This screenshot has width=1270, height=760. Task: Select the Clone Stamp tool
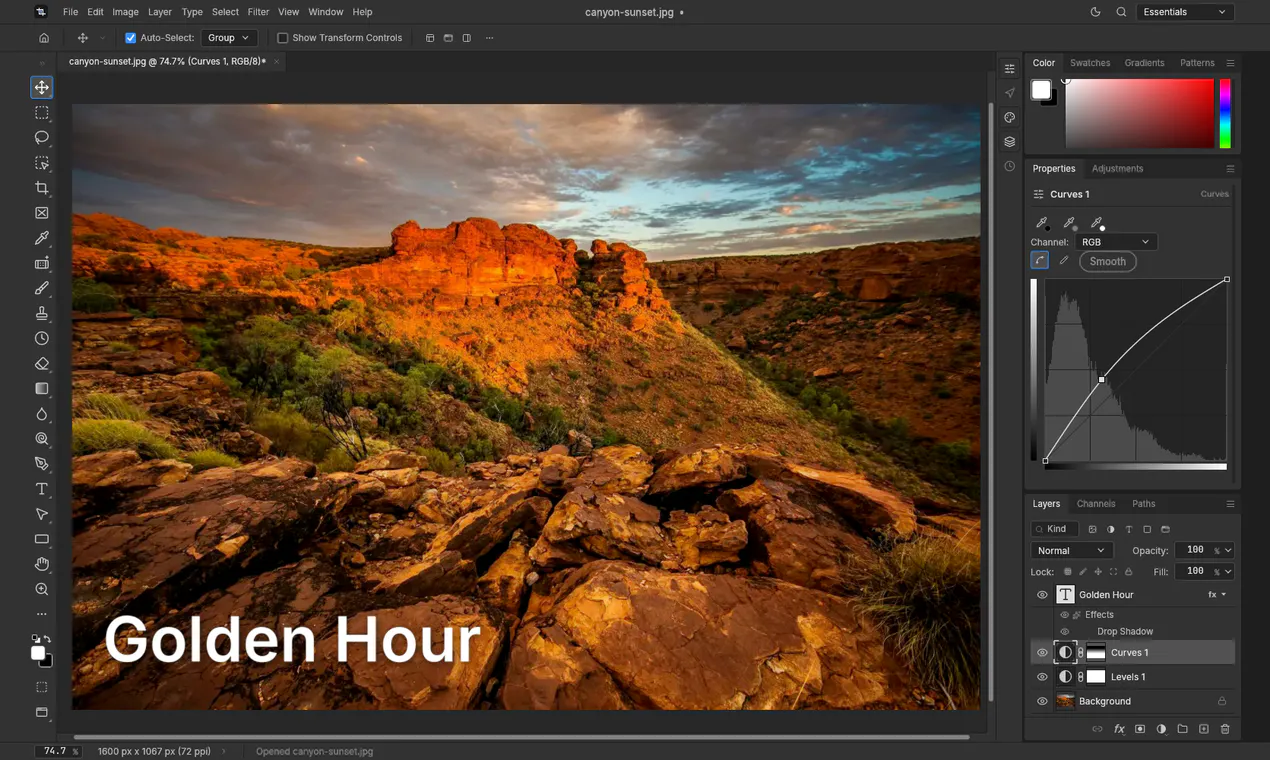[41, 313]
